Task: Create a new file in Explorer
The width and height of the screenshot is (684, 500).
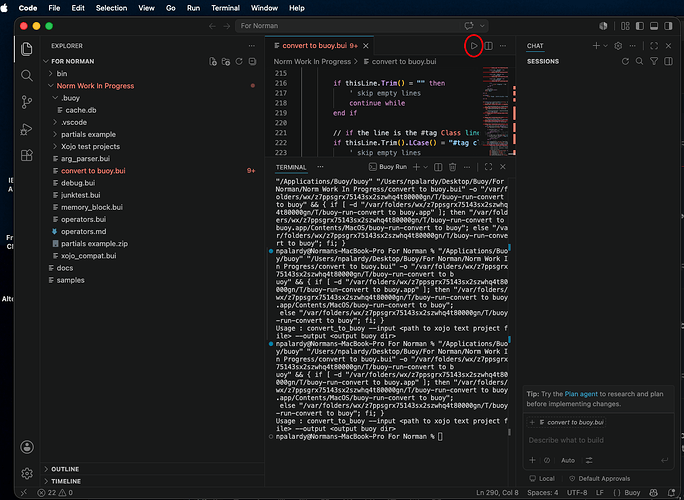Action: pos(212,62)
